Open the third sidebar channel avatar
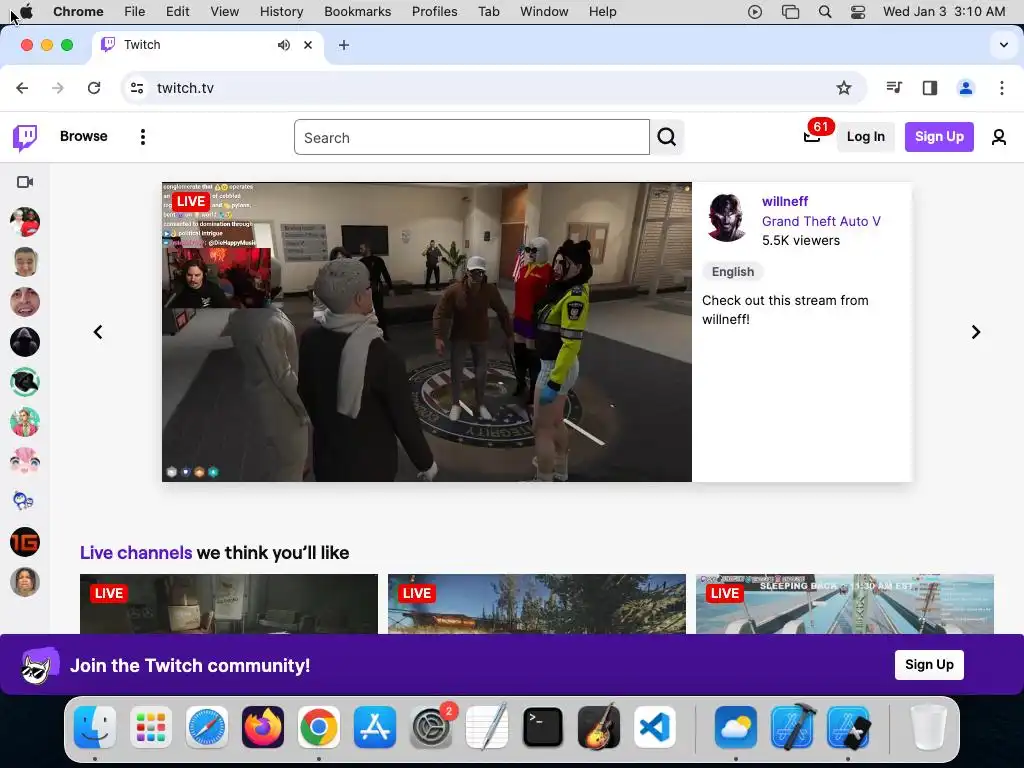The height and width of the screenshot is (768, 1024). (25, 302)
